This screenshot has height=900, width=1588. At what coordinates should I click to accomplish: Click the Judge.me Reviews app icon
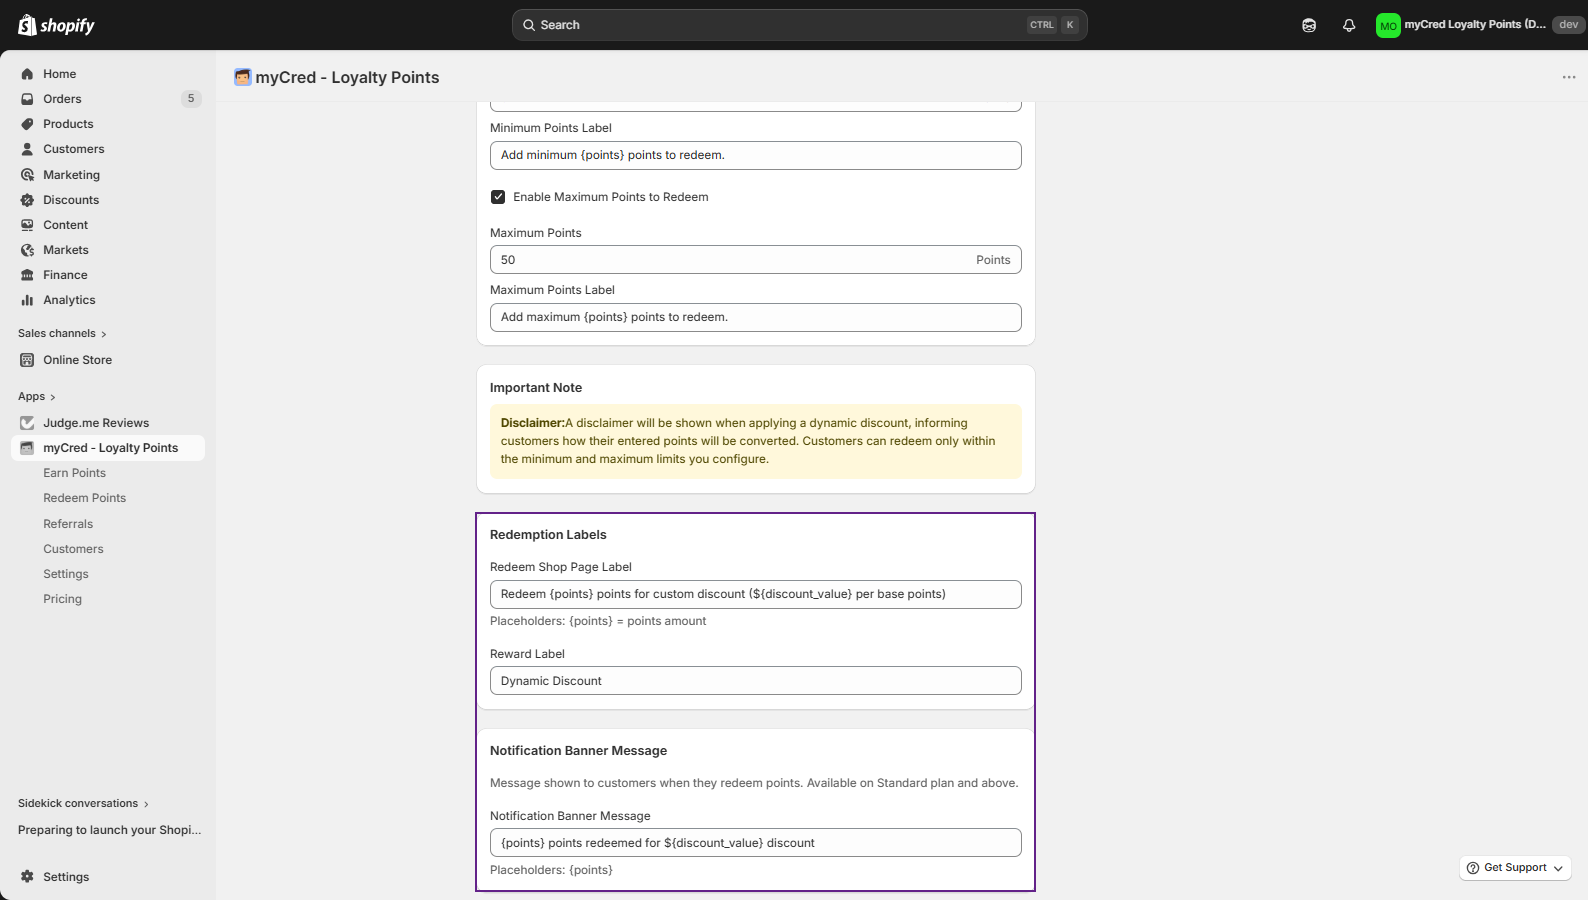pyautogui.click(x=27, y=423)
